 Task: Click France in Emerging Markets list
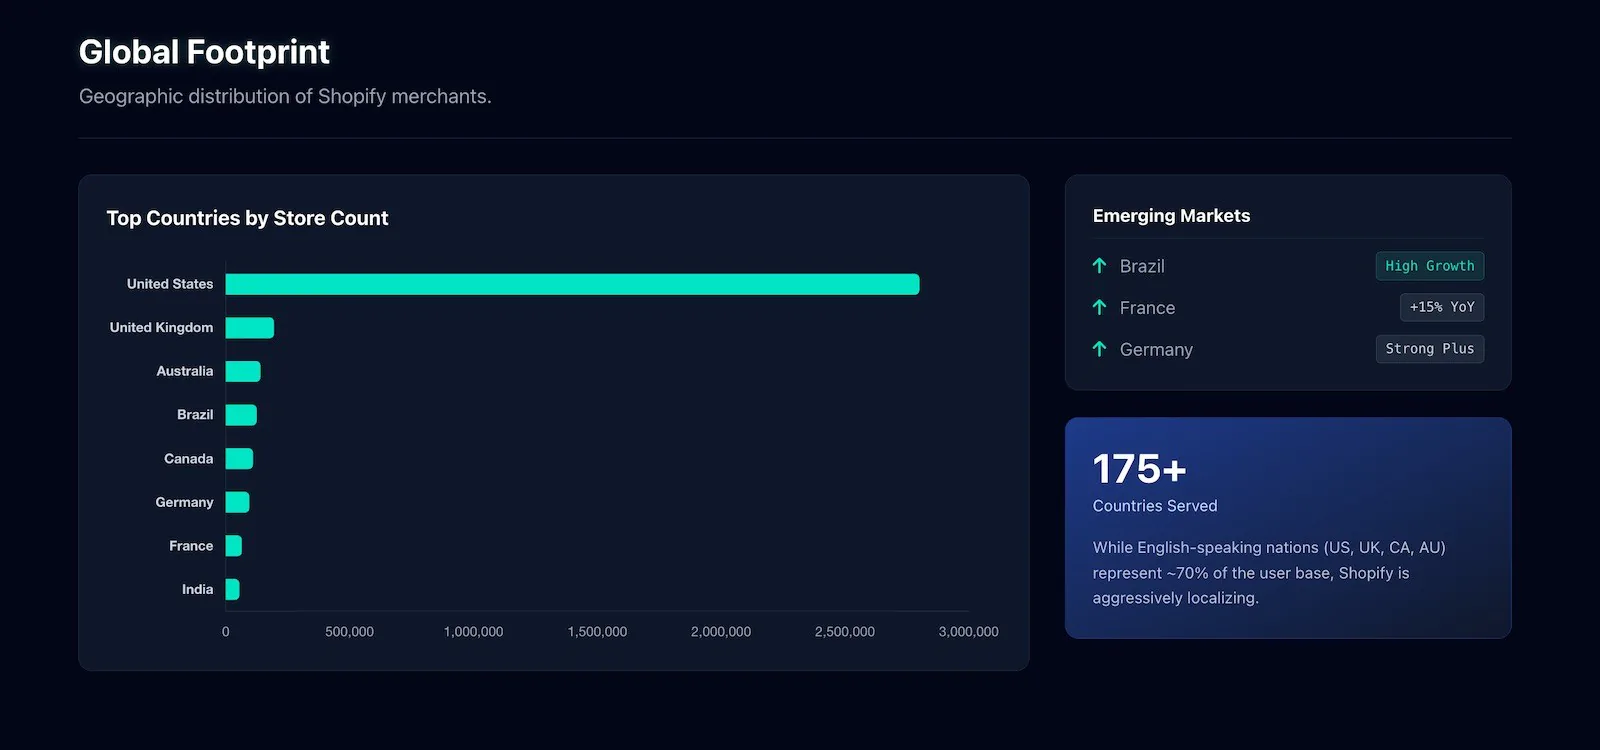click(1147, 308)
